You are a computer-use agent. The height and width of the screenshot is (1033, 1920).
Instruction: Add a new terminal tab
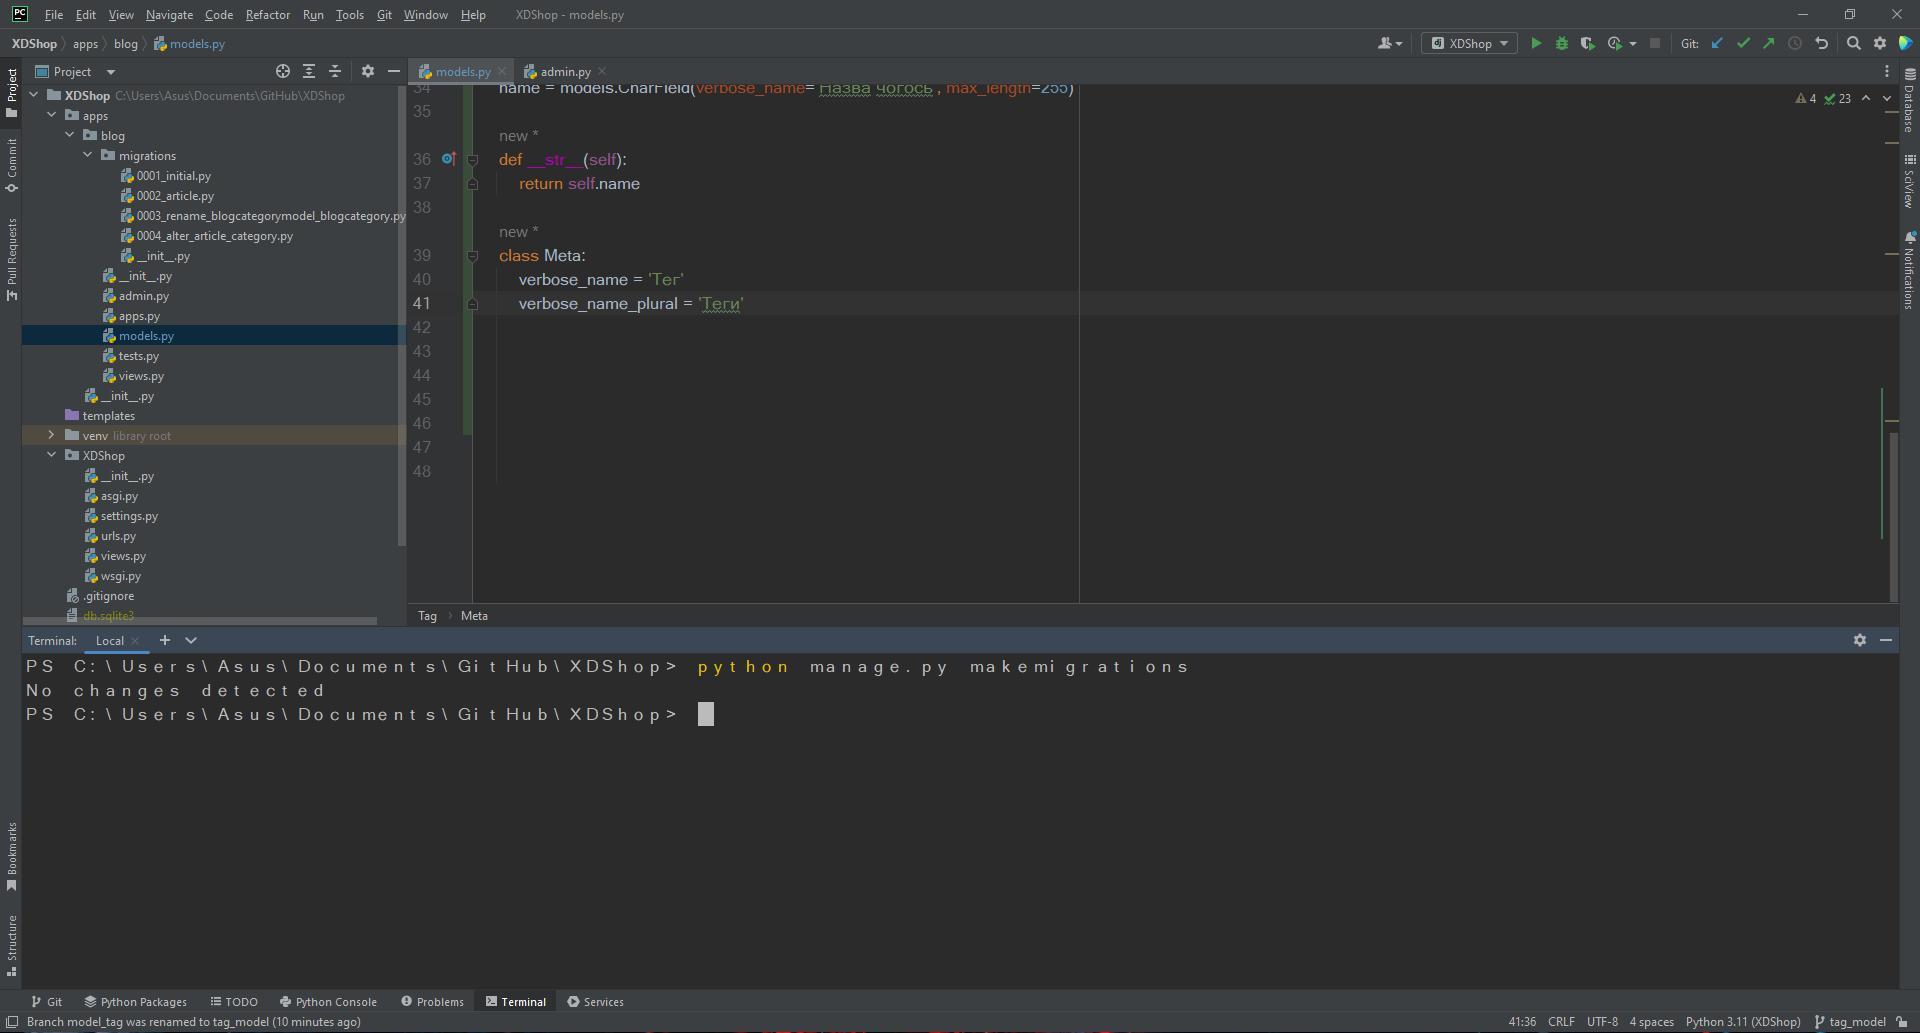coord(165,641)
